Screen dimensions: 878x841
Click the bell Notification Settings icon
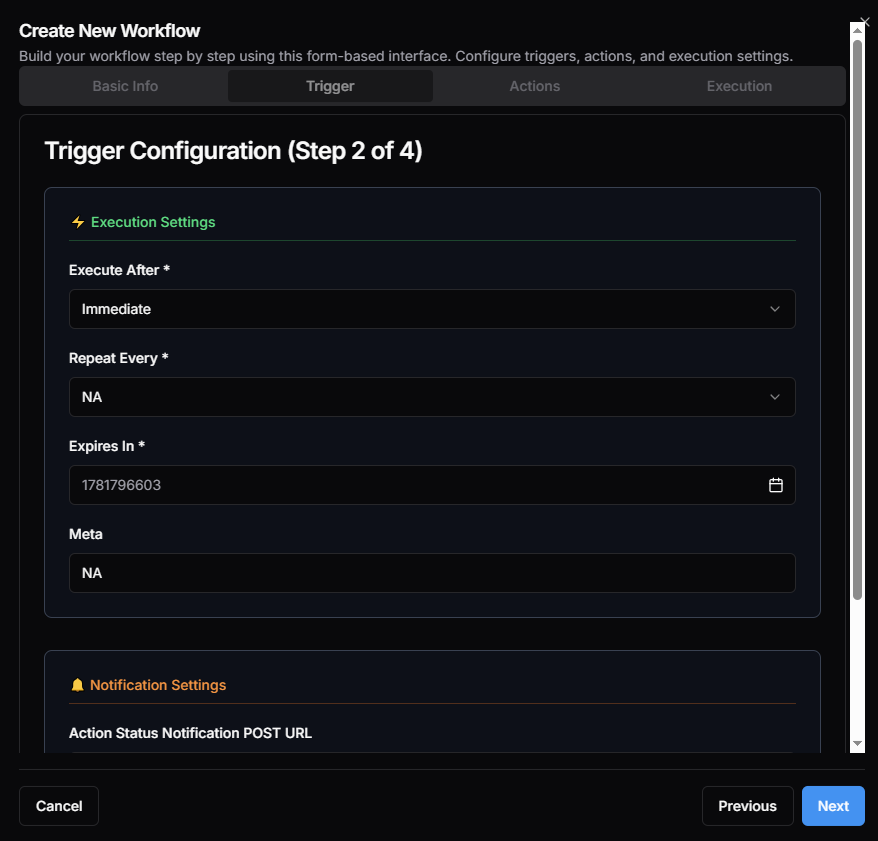point(78,684)
